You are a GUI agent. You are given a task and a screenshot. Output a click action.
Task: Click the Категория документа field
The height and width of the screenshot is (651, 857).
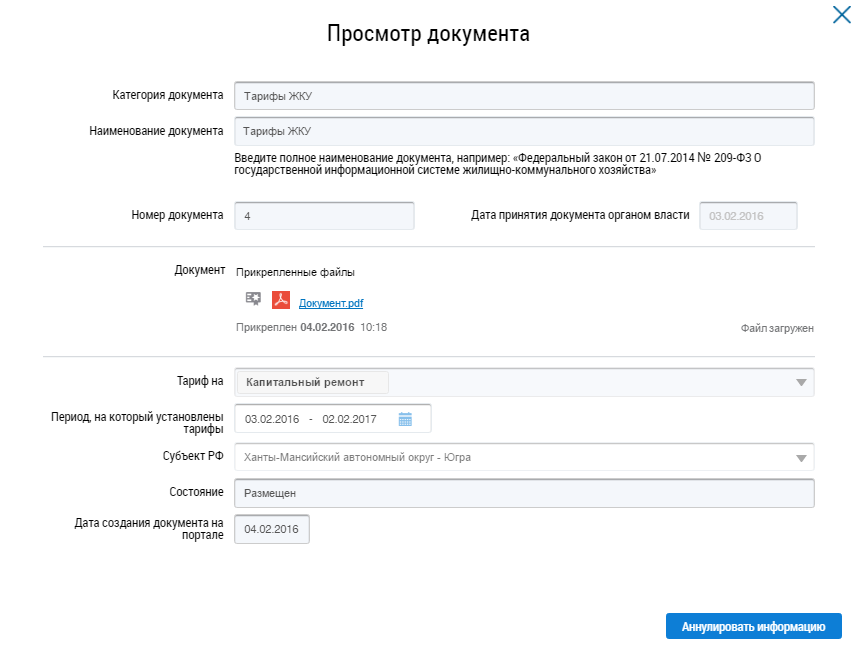(x=523, y=96)
